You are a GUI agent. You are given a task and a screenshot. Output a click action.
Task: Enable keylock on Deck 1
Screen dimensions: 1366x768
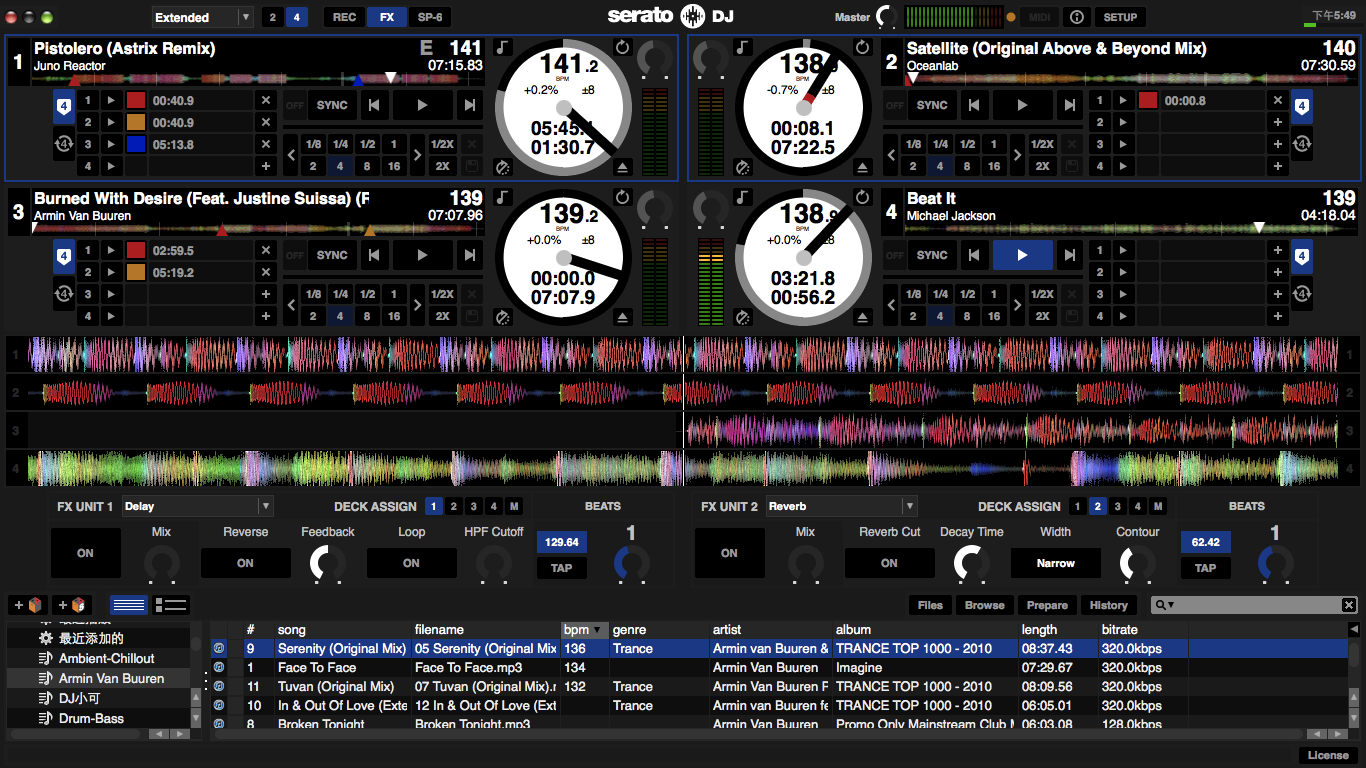click(502, 46)
